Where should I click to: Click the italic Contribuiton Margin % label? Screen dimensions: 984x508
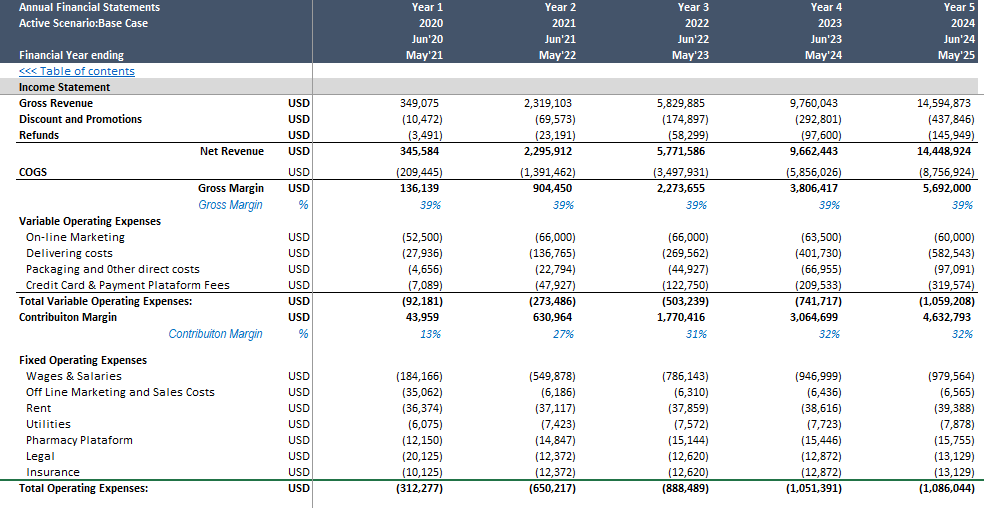point(216,334)
